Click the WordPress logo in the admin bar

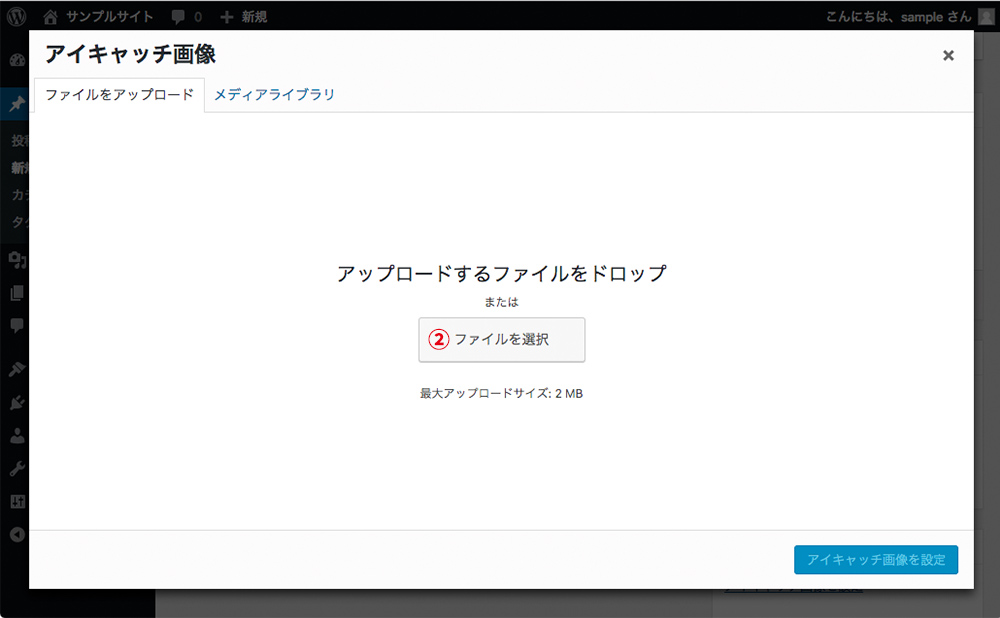(14, 16)
